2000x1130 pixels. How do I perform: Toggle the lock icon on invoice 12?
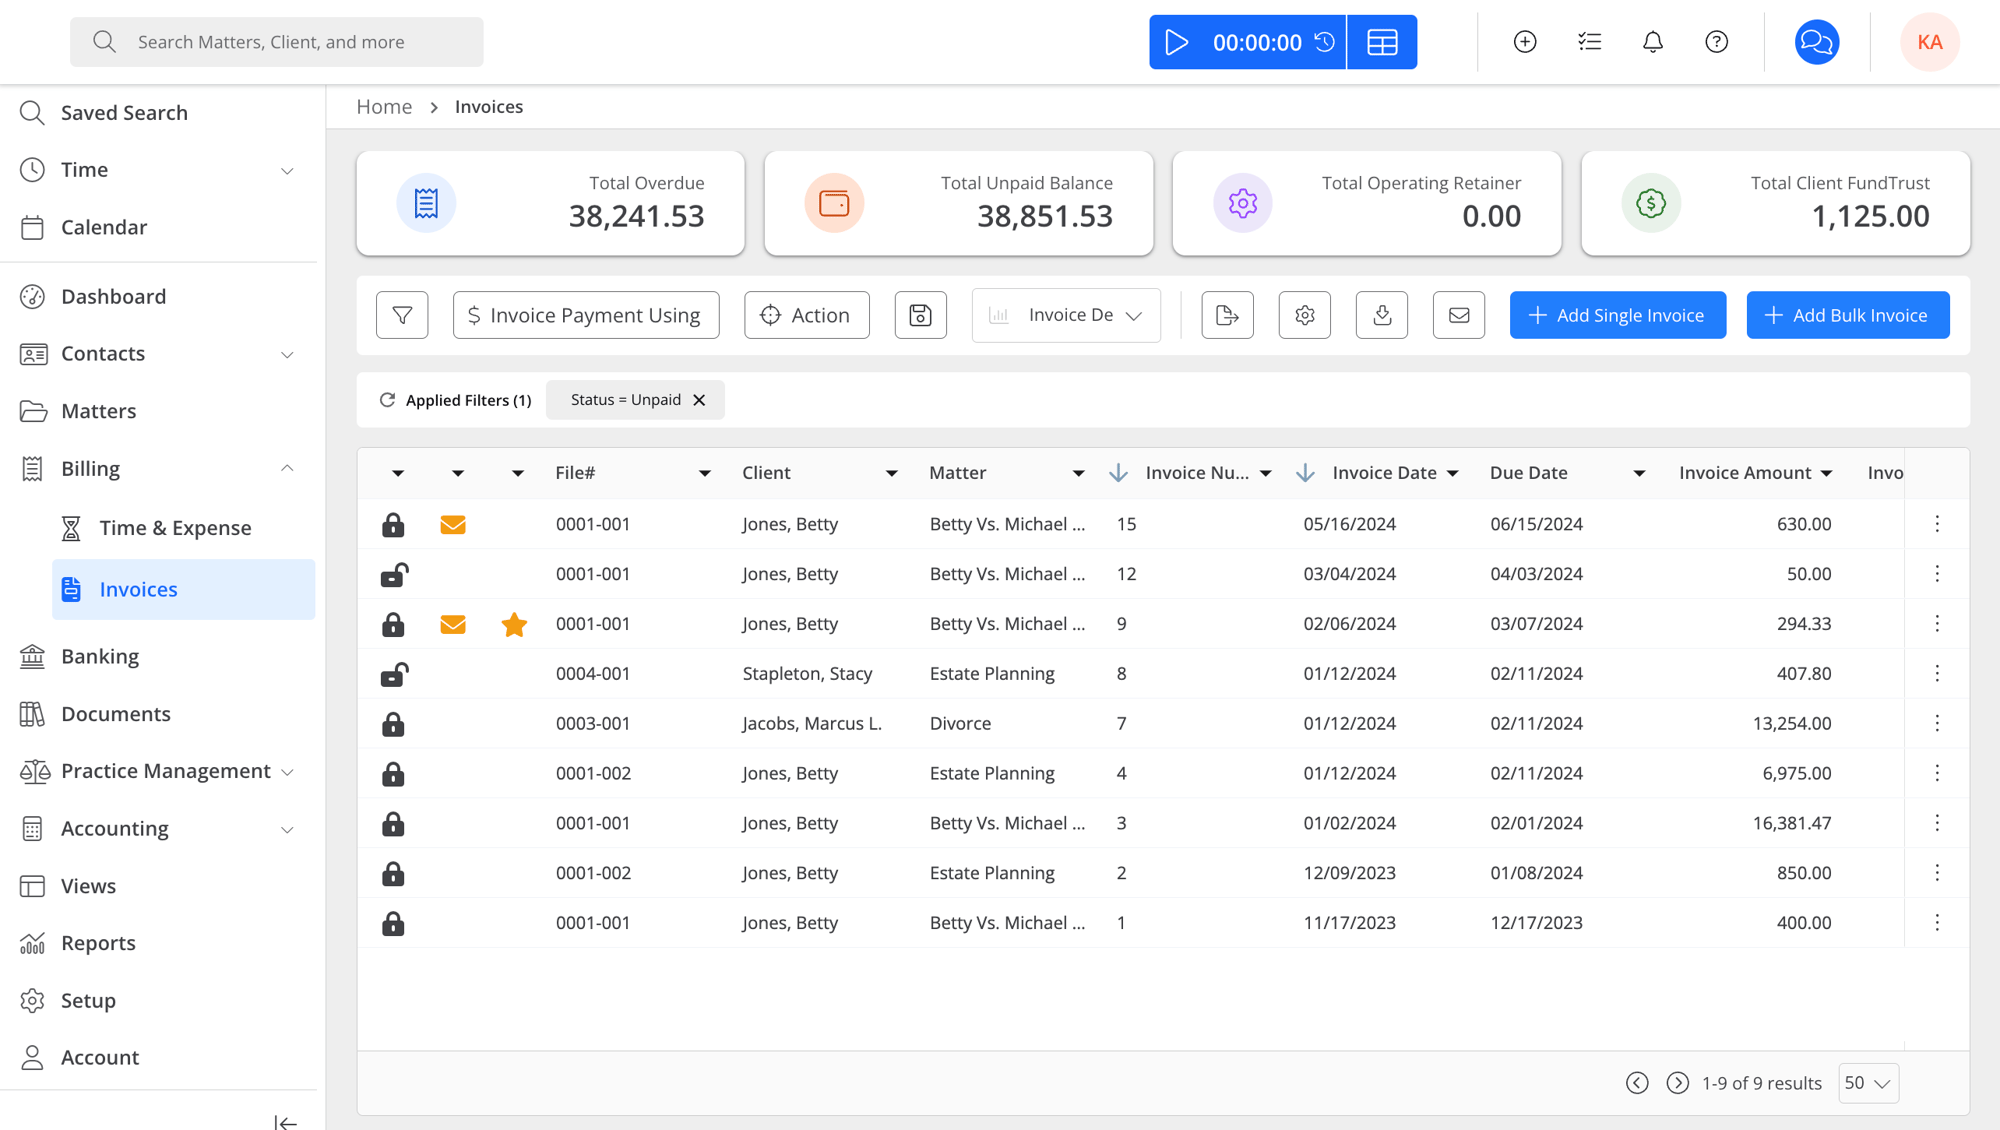click(393, 574)
